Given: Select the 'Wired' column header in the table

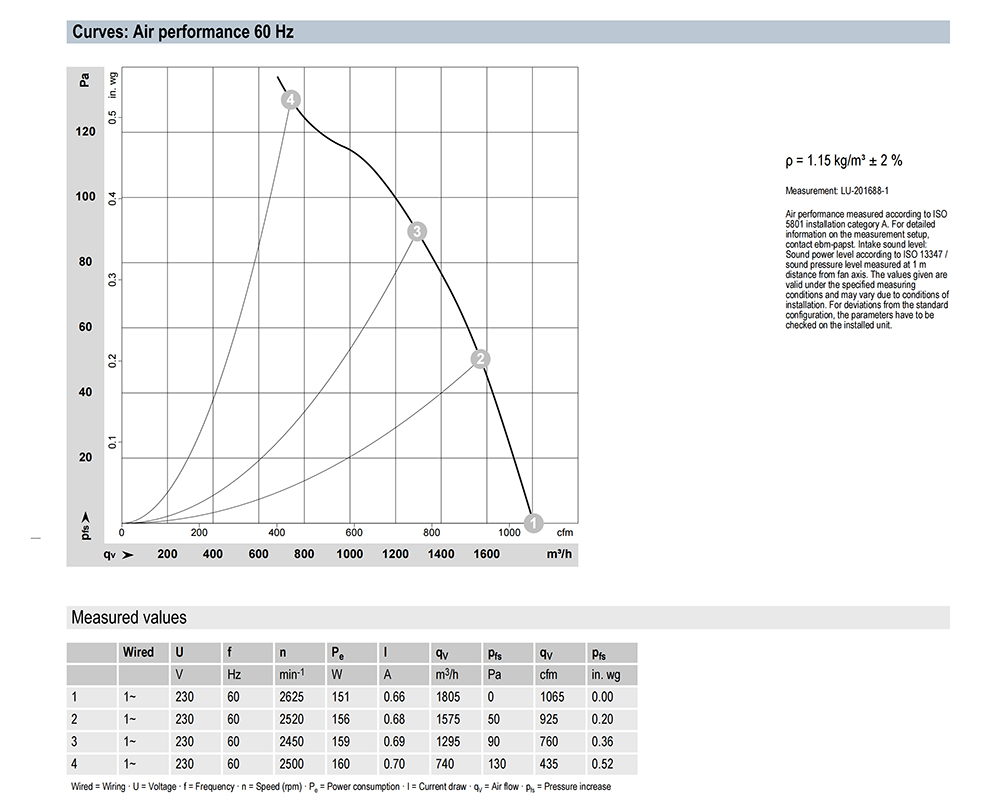Looking at the screenshot, I should pyautogui.click(x=138, y=652).
